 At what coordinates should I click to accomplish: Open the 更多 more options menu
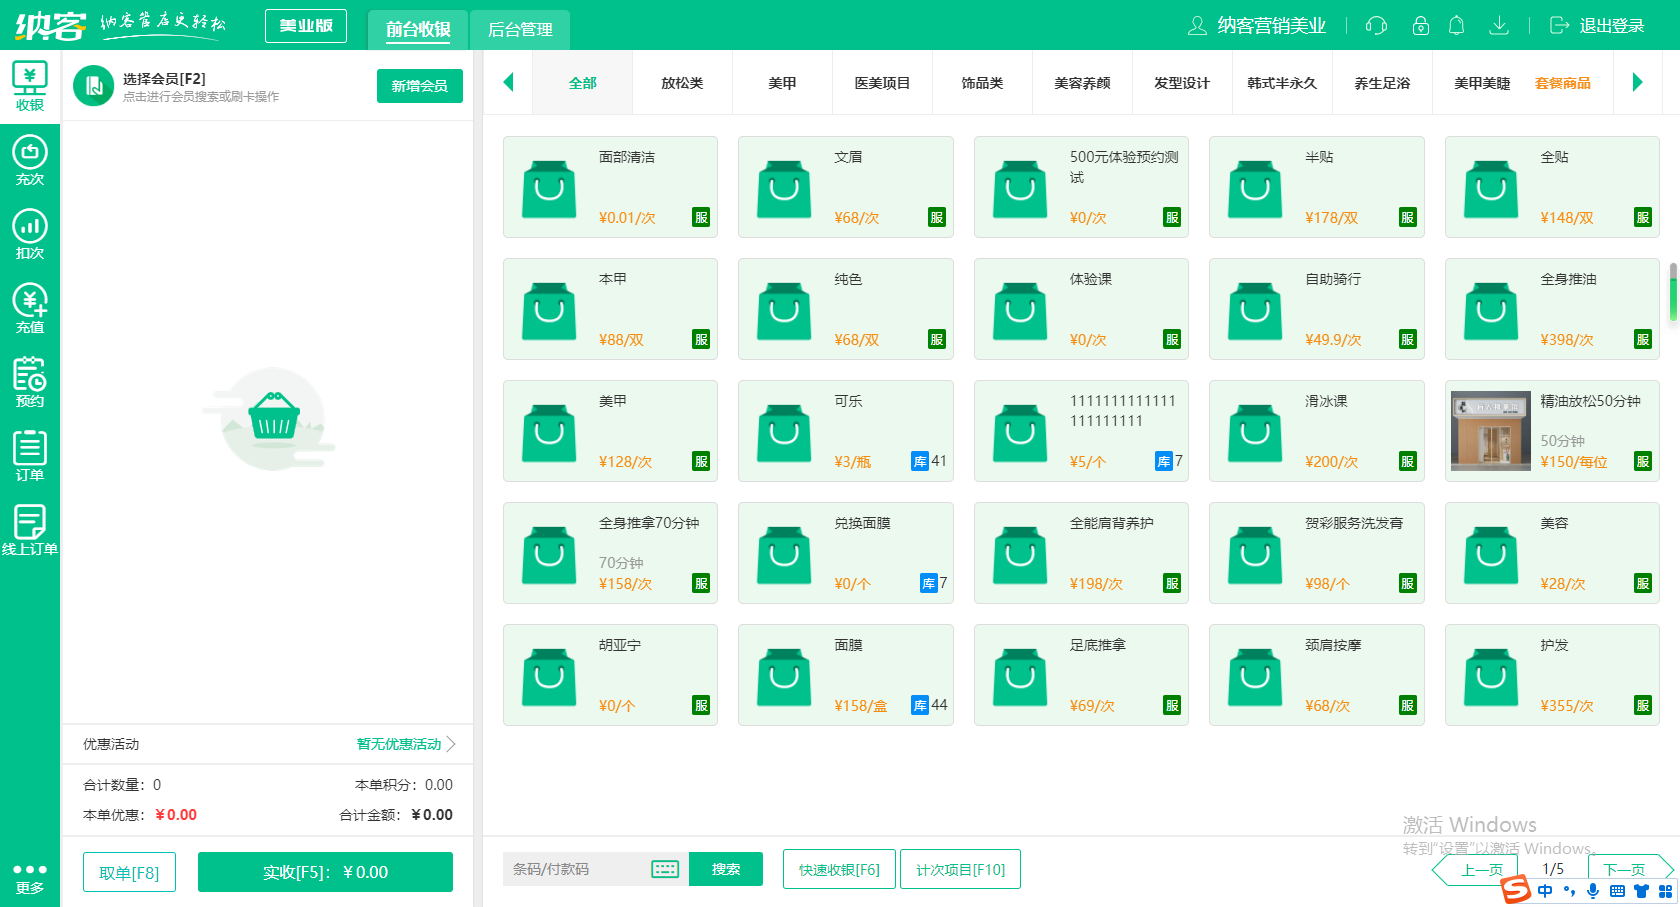coord(30,871)
